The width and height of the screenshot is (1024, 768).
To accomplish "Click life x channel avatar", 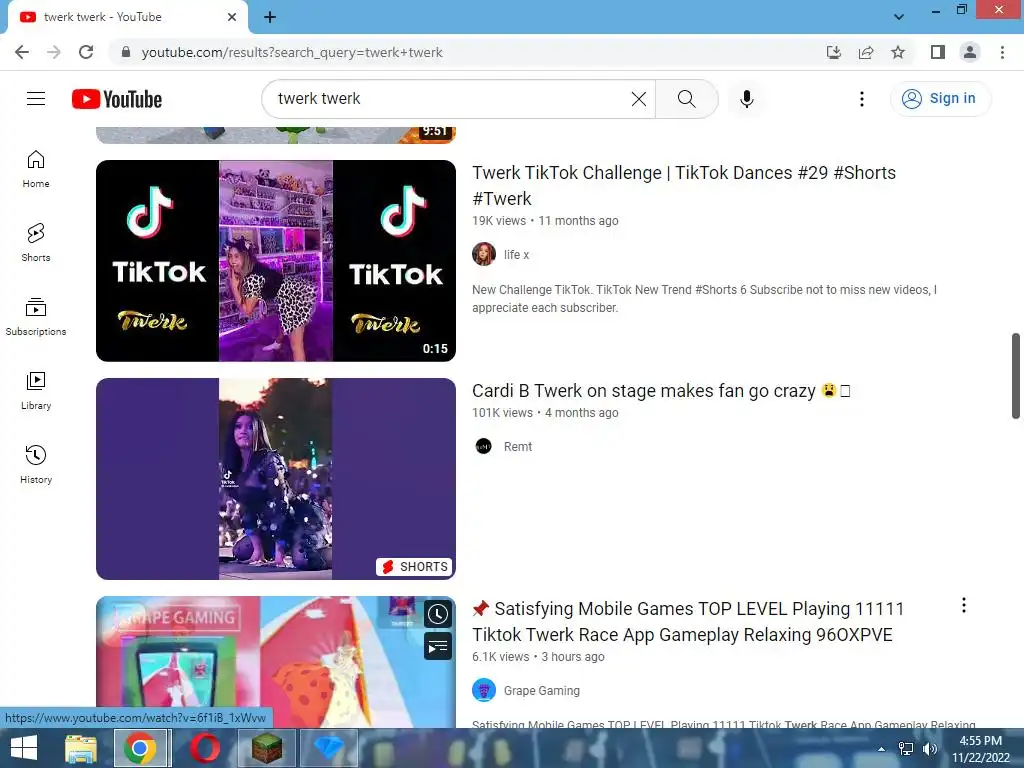I will [484, 254].
